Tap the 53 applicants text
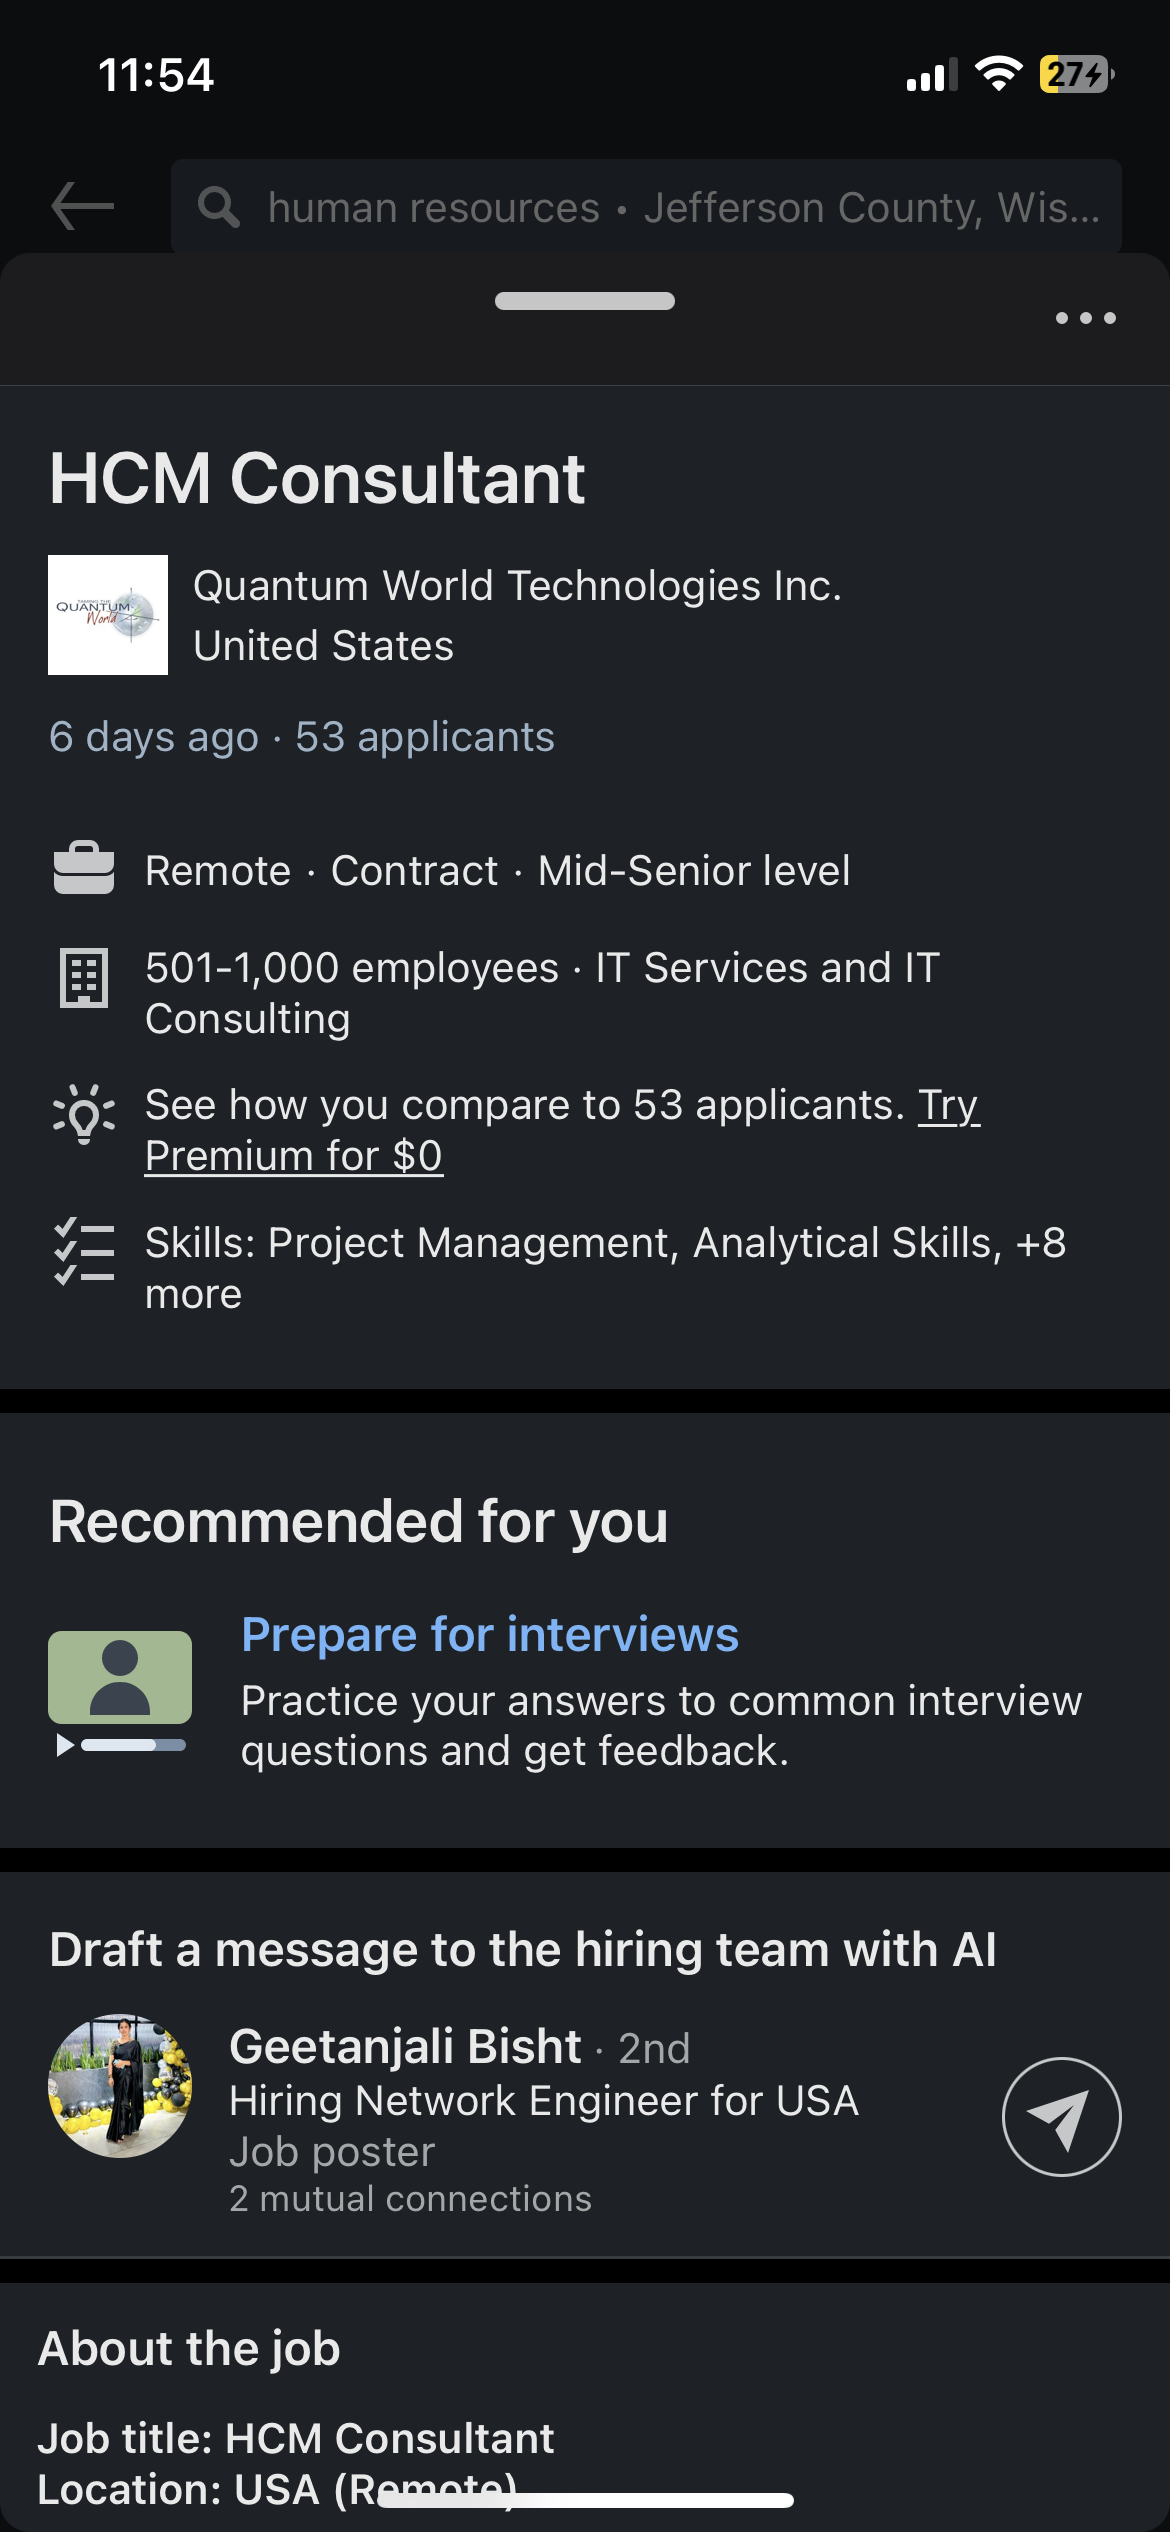Image resolution: width=1170 pixels, height=2532 pixels. click(x=424, y=737)
